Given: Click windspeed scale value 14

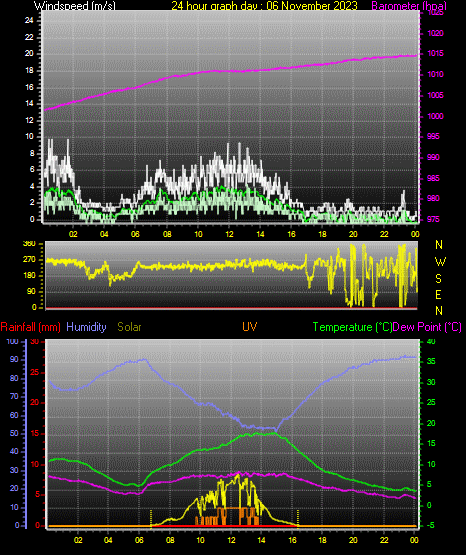Looking at the screenshot, I should click(x=29, y=104).
